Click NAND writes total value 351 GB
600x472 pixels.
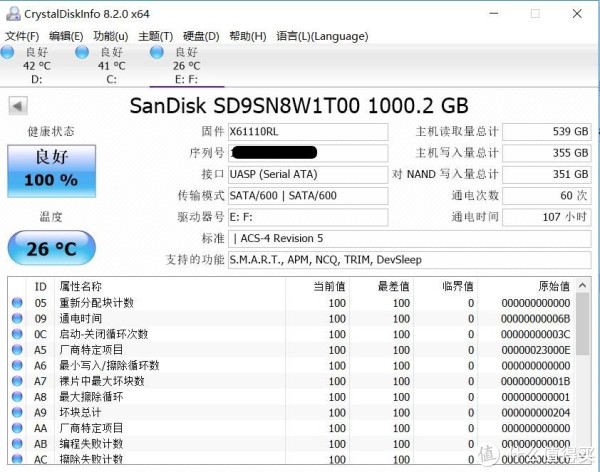point(547,175)
